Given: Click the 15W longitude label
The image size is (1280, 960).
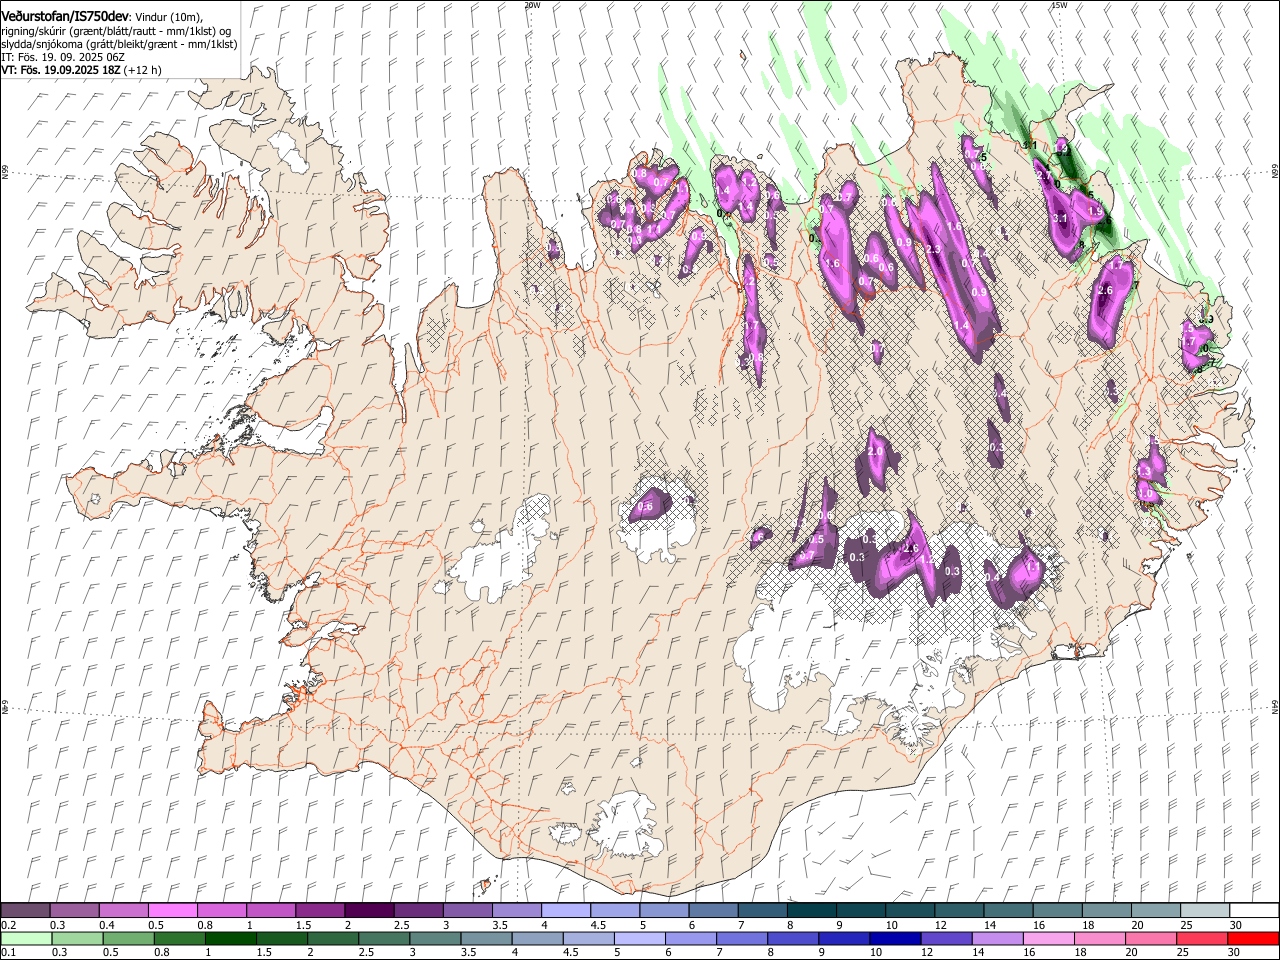Looking at the screenshot, I should [x=1058, y=5].
